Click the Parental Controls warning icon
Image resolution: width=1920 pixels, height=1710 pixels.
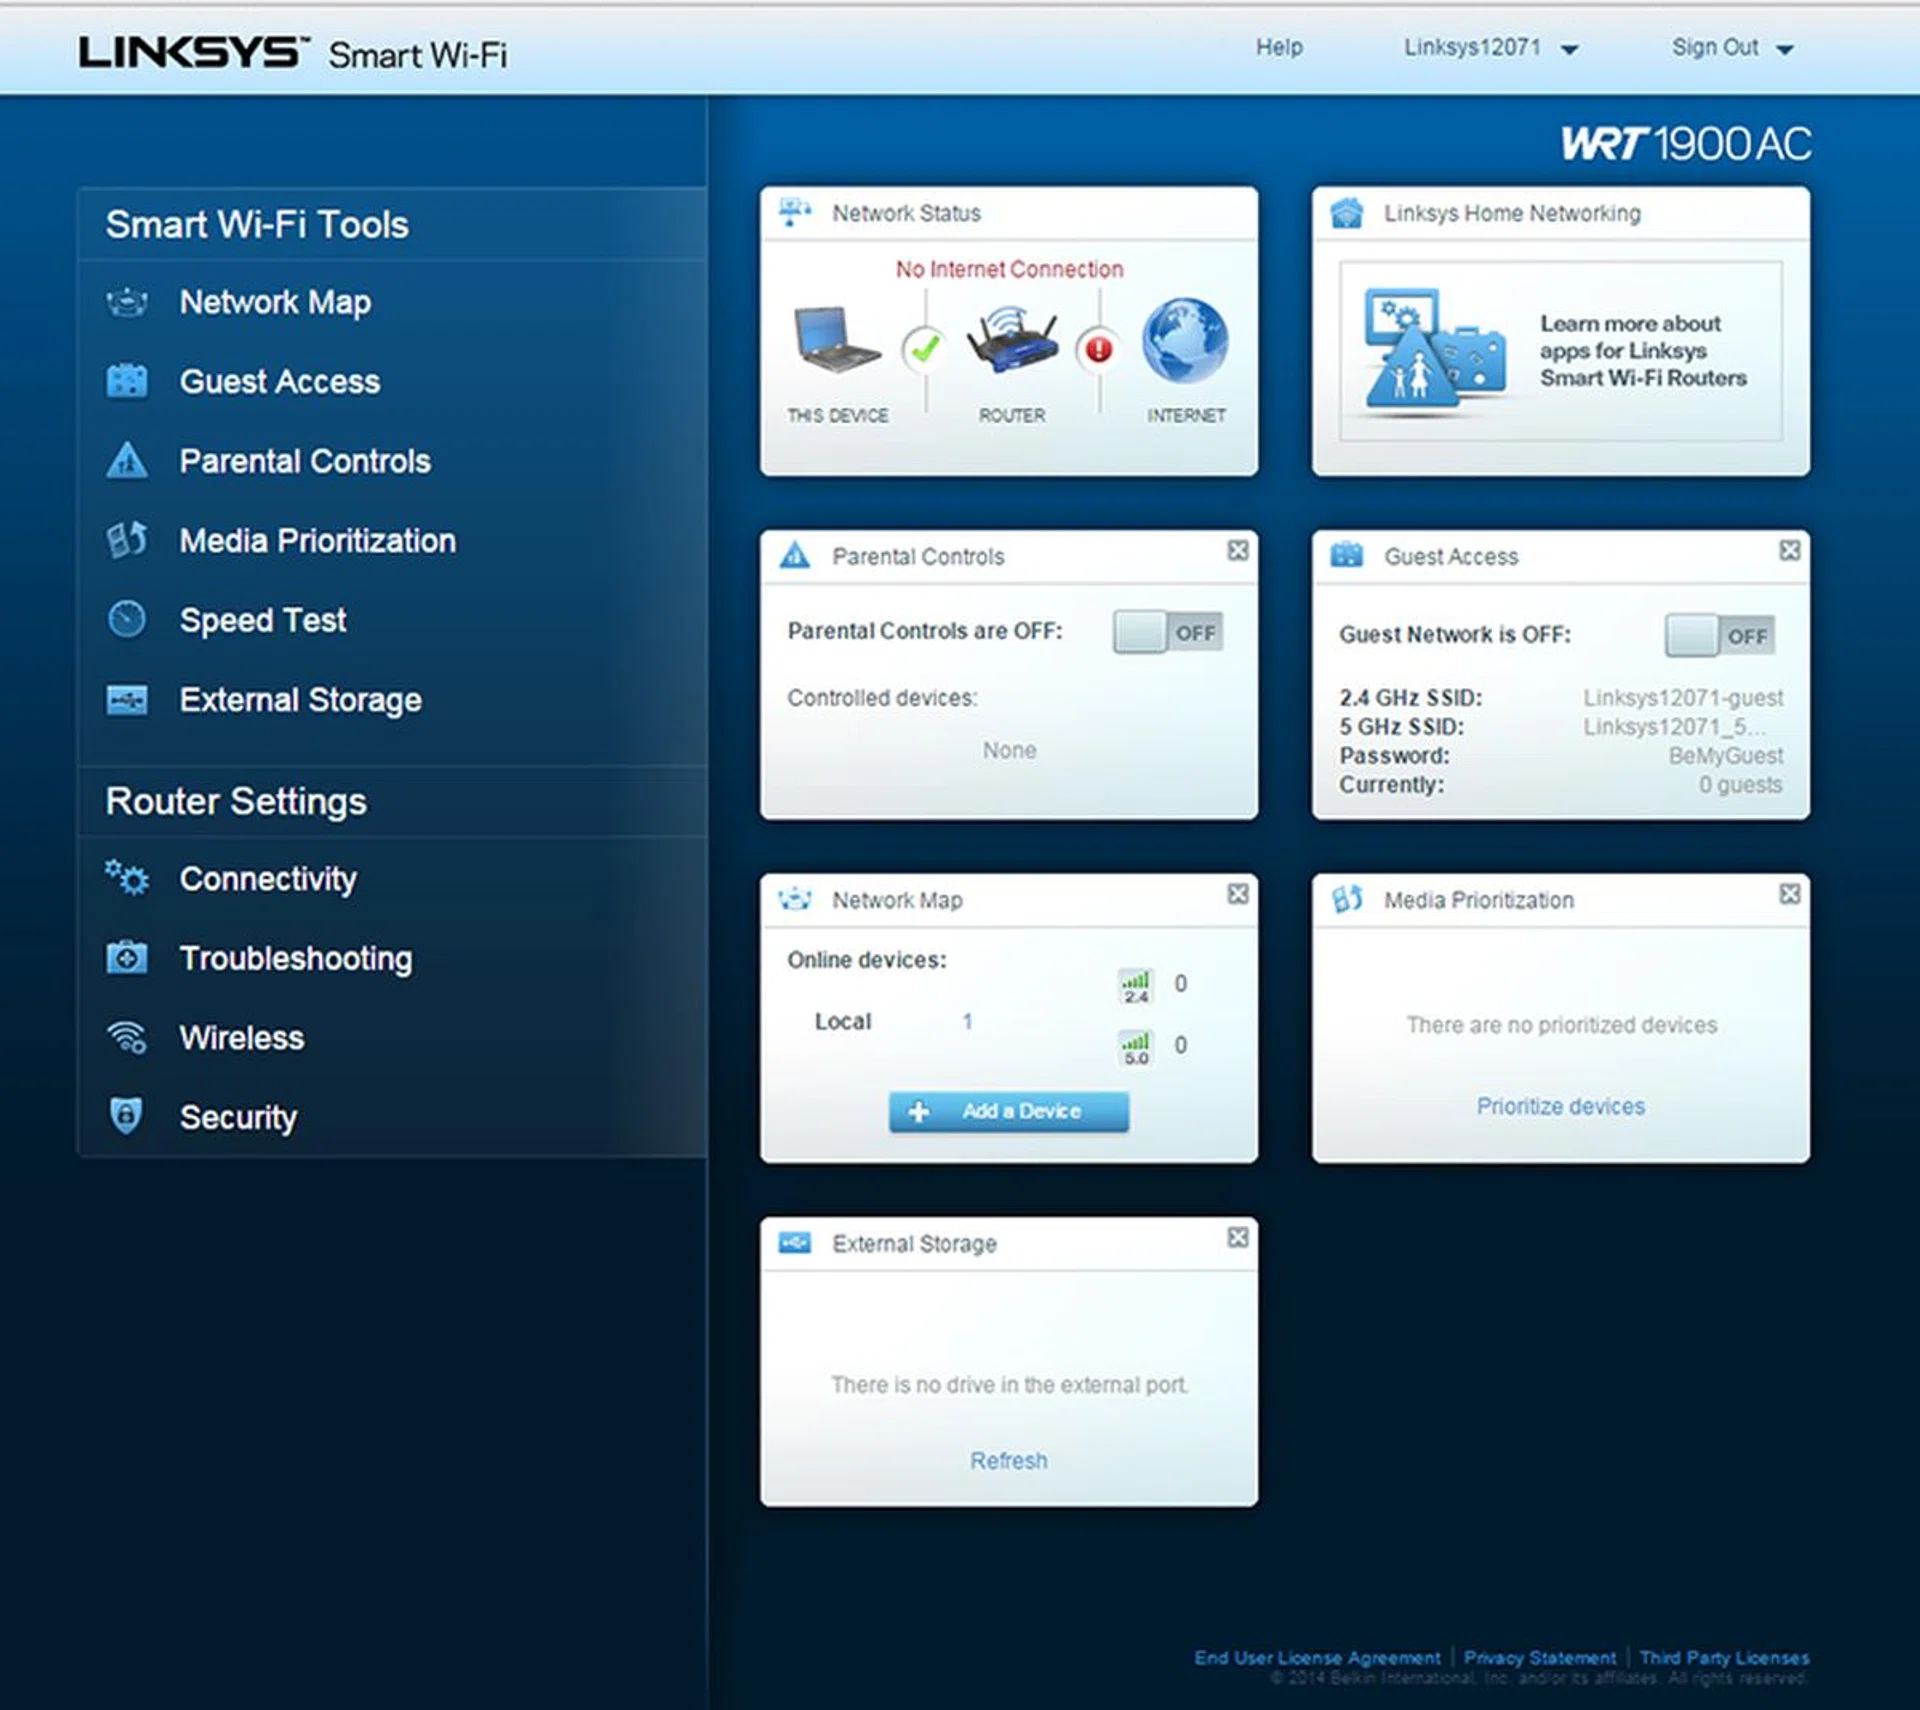point(127,461)
